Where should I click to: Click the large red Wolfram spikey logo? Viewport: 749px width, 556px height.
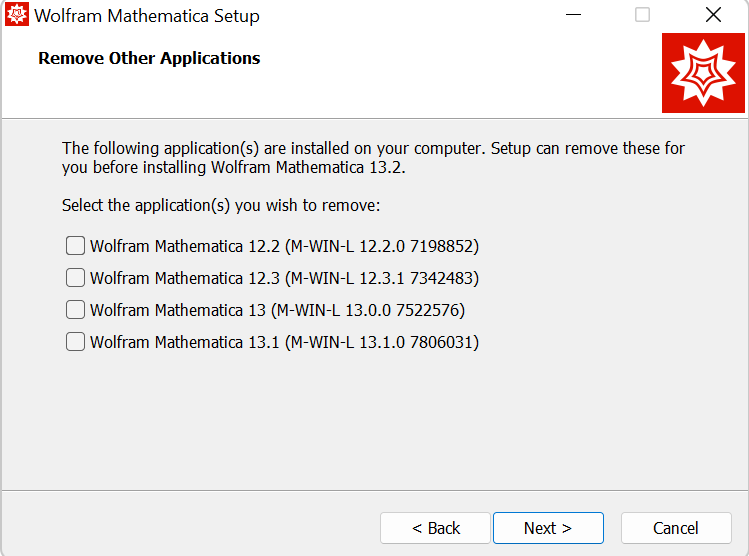click(x=703, y=73)
